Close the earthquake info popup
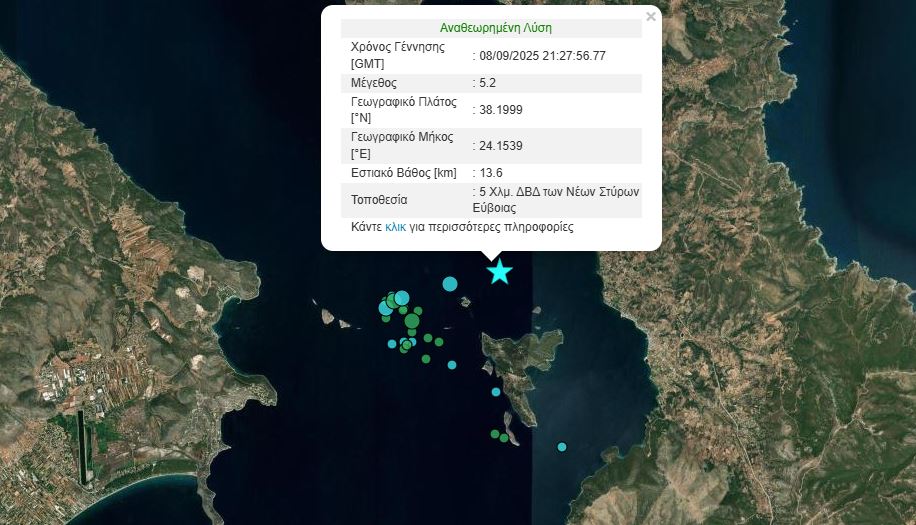Viewport: 916px width, 525px height. point(651,16)
